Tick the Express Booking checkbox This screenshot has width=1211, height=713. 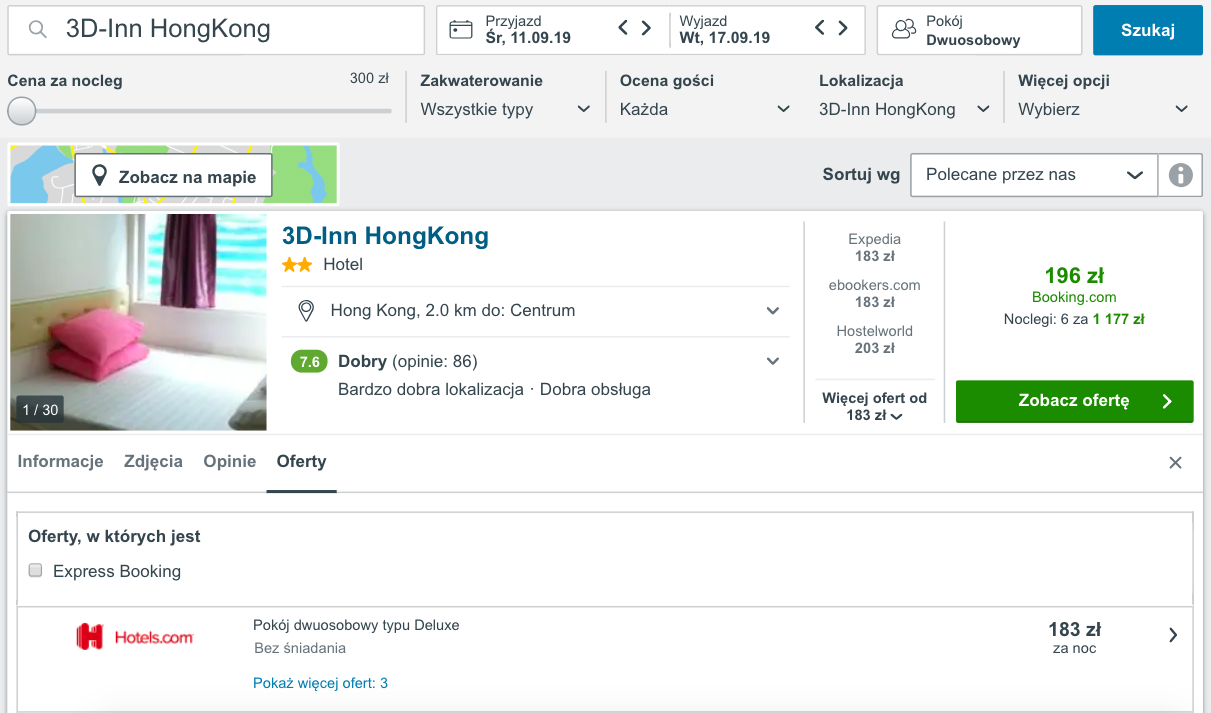pyautogui.click(x=35, y=571)
